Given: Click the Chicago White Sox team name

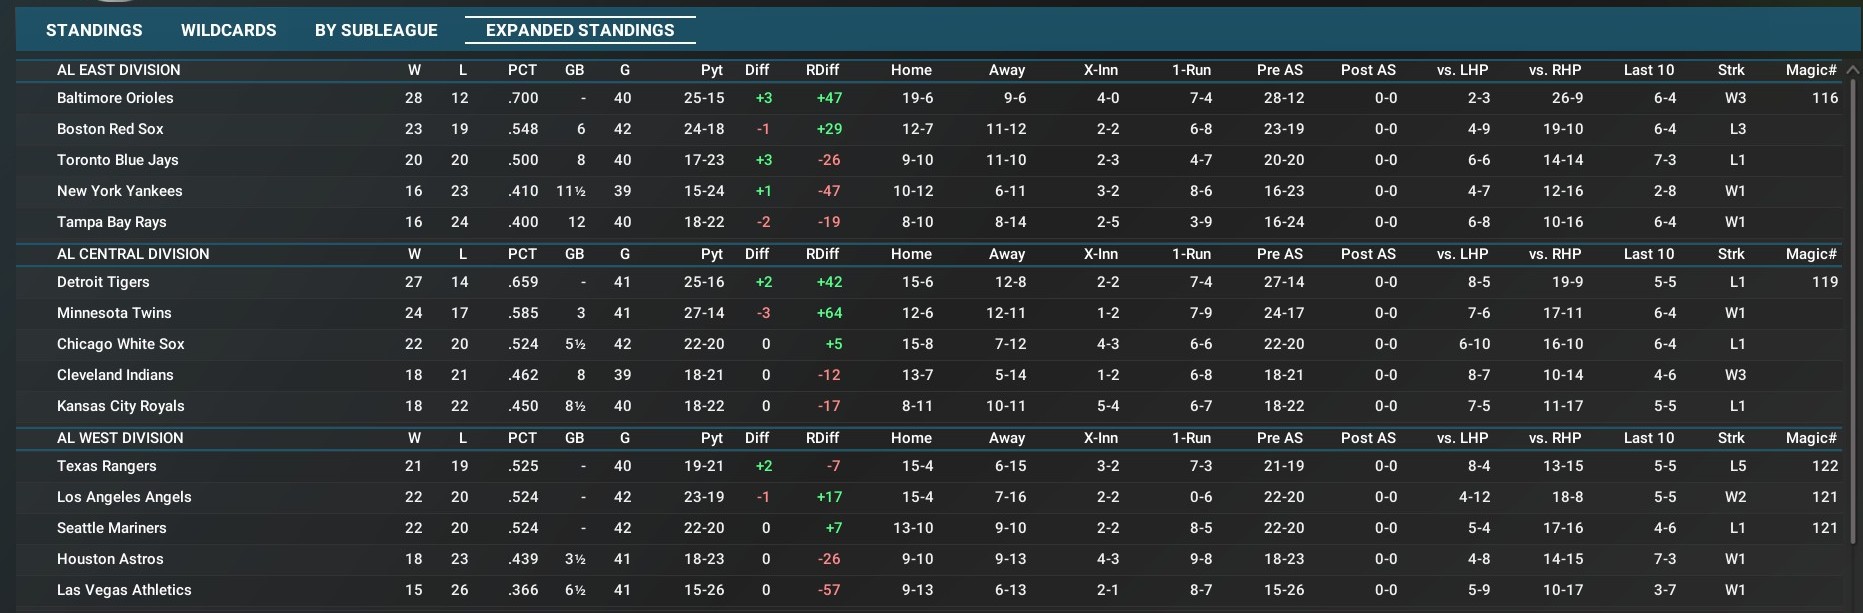Looking at the screenshot, I should 120,344.
